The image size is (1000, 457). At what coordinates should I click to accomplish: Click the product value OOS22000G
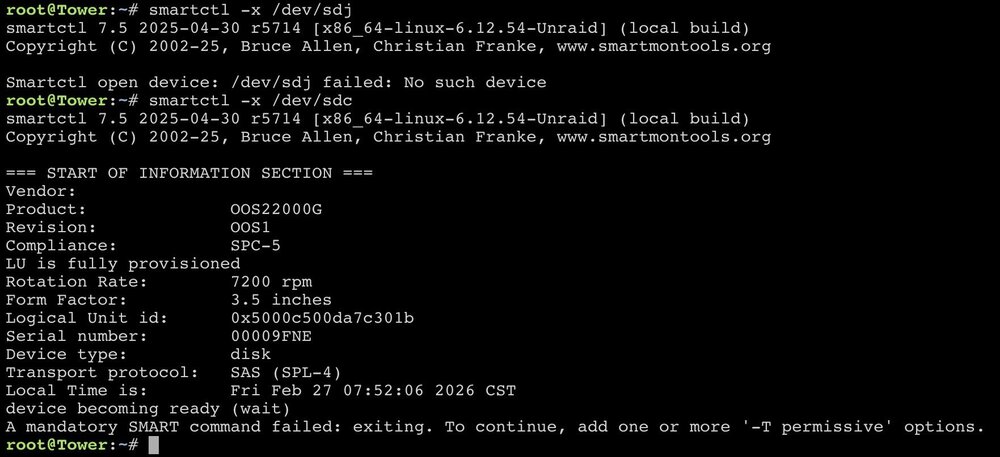(276, 209)
